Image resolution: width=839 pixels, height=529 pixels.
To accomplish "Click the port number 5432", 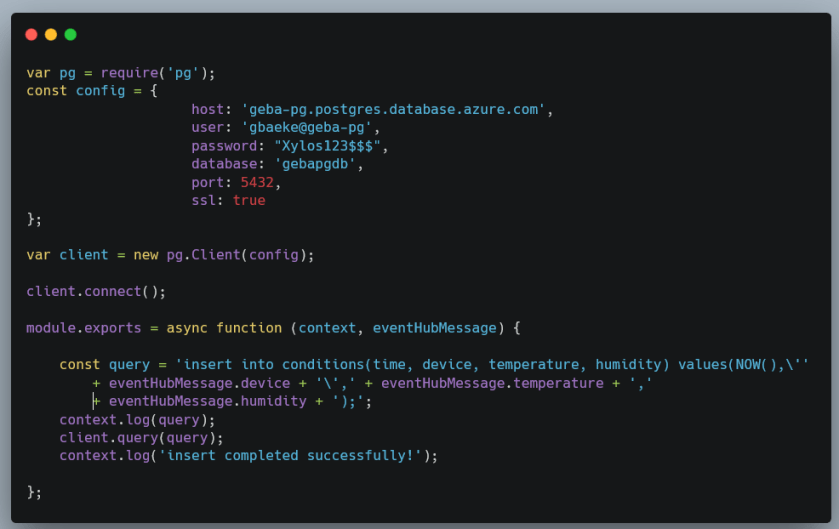I will pyautogui.click(x=257, y=182).
